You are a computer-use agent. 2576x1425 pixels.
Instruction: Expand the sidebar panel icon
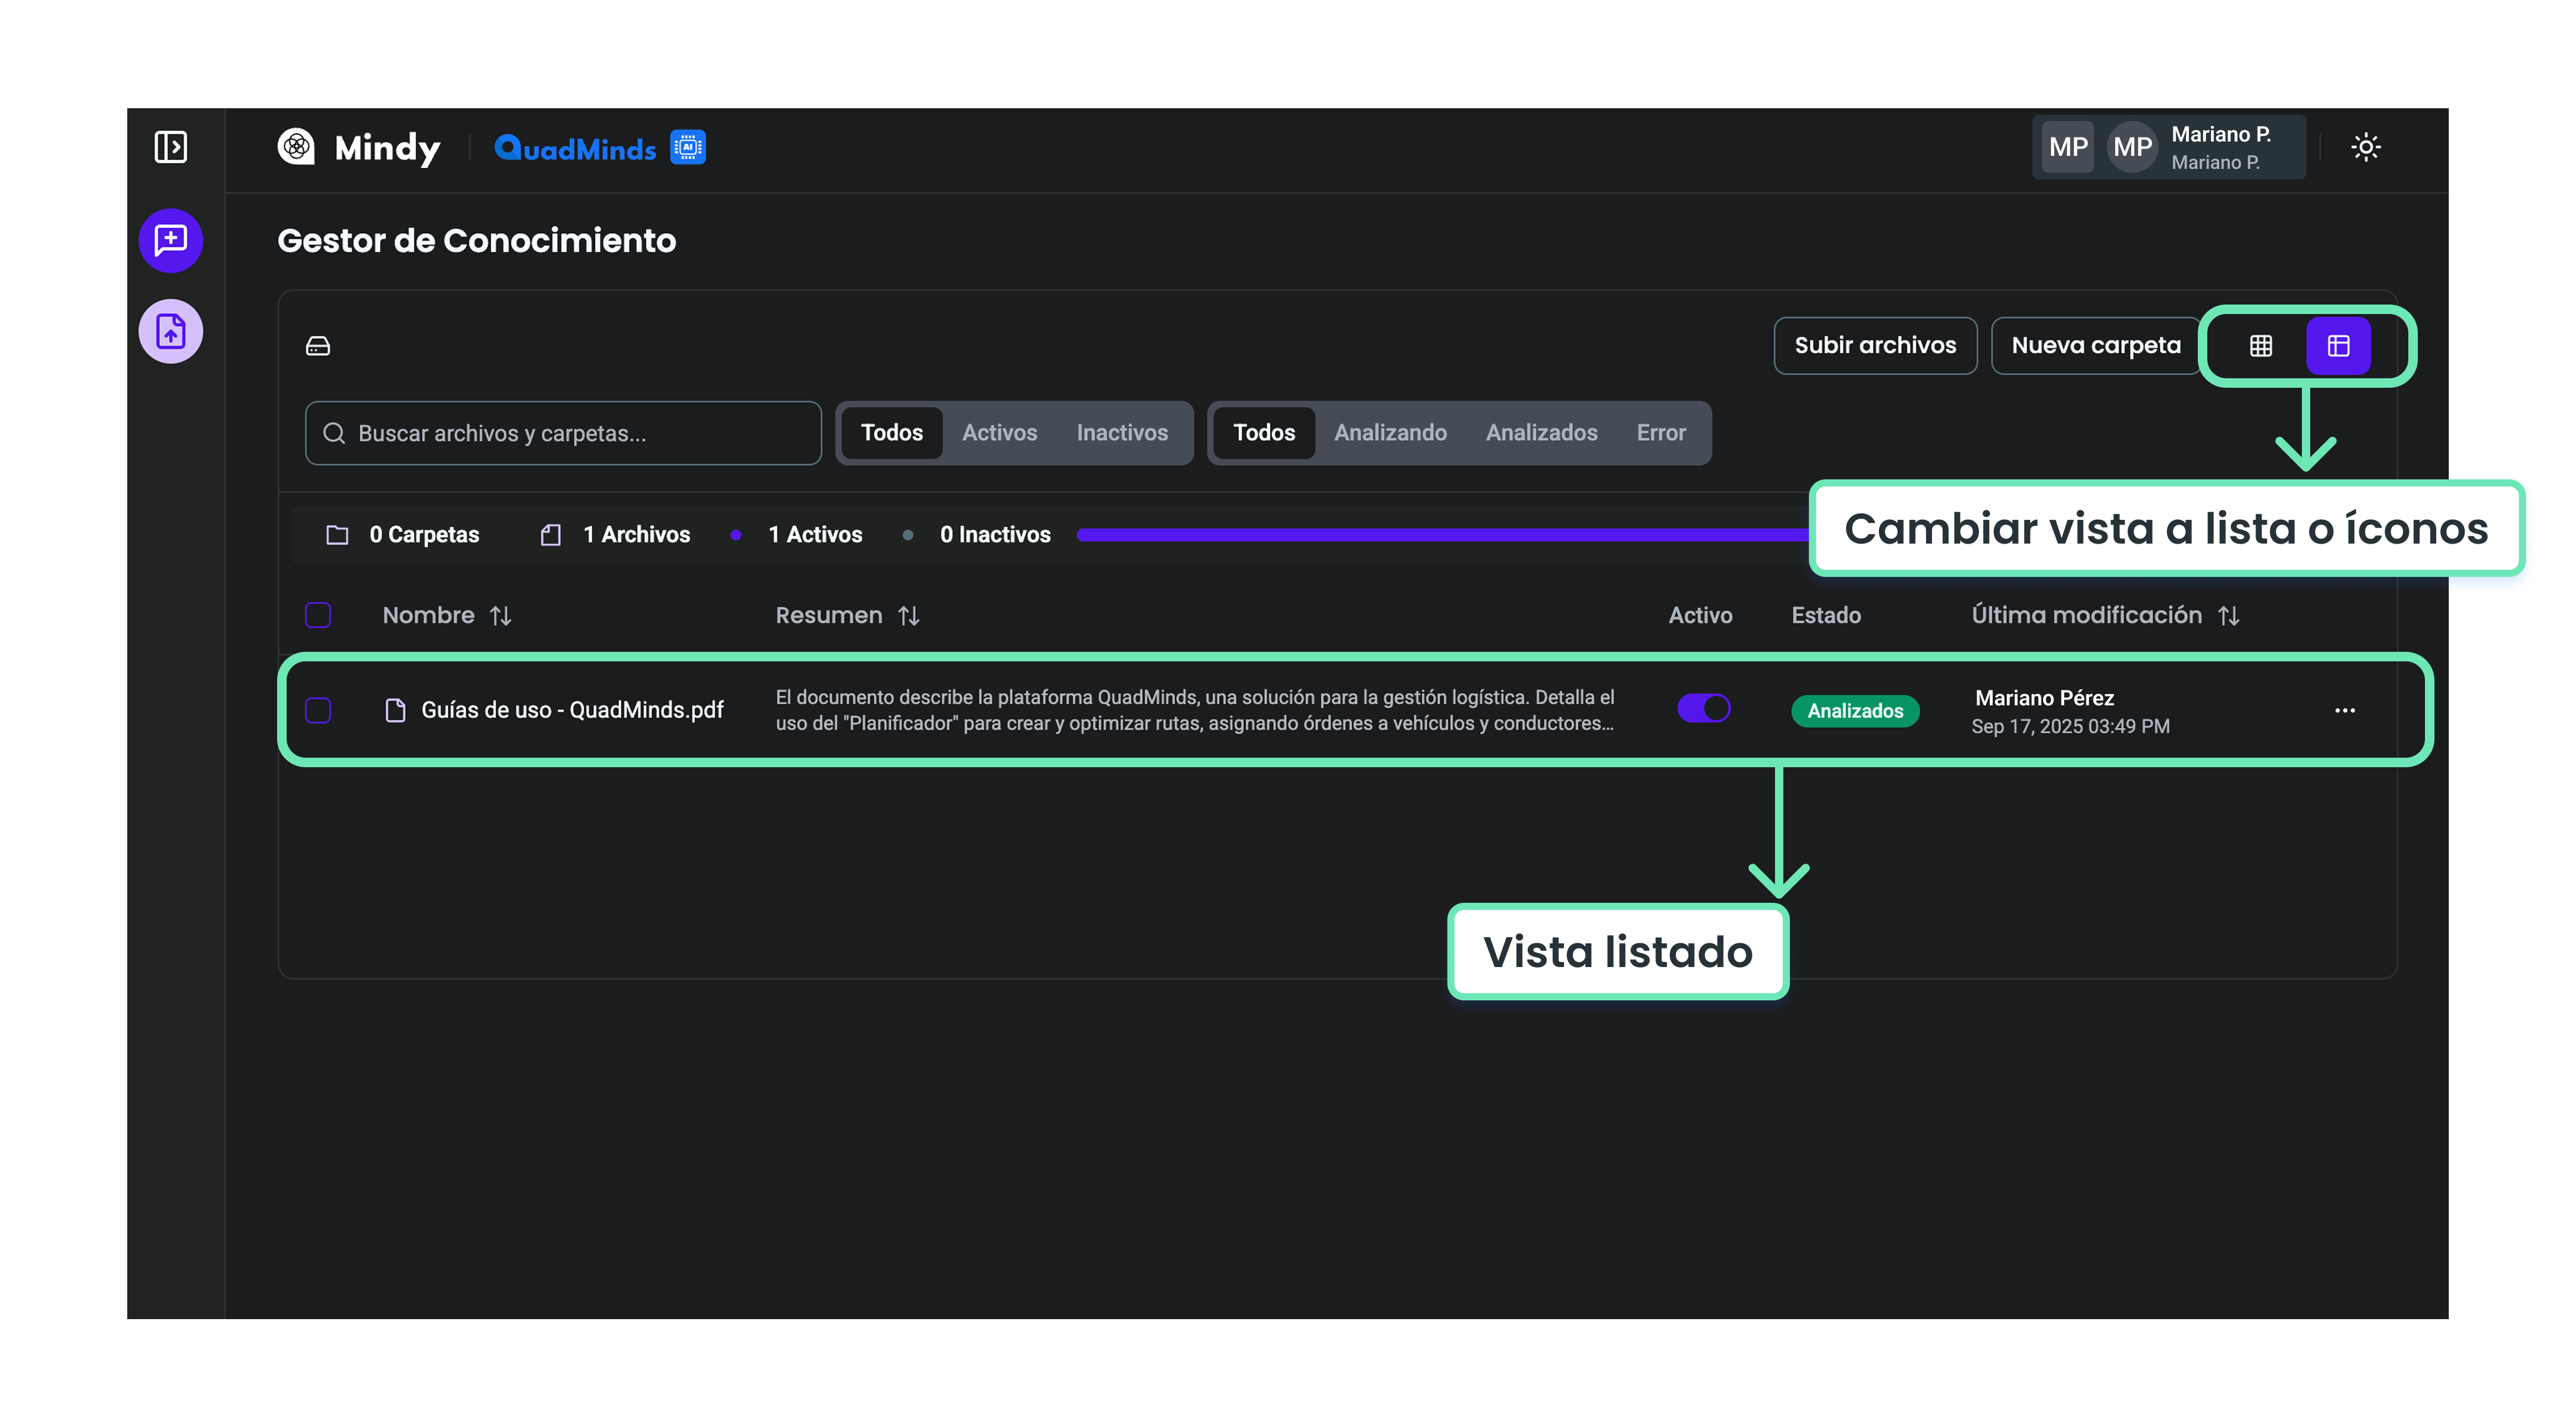(171, 147)
